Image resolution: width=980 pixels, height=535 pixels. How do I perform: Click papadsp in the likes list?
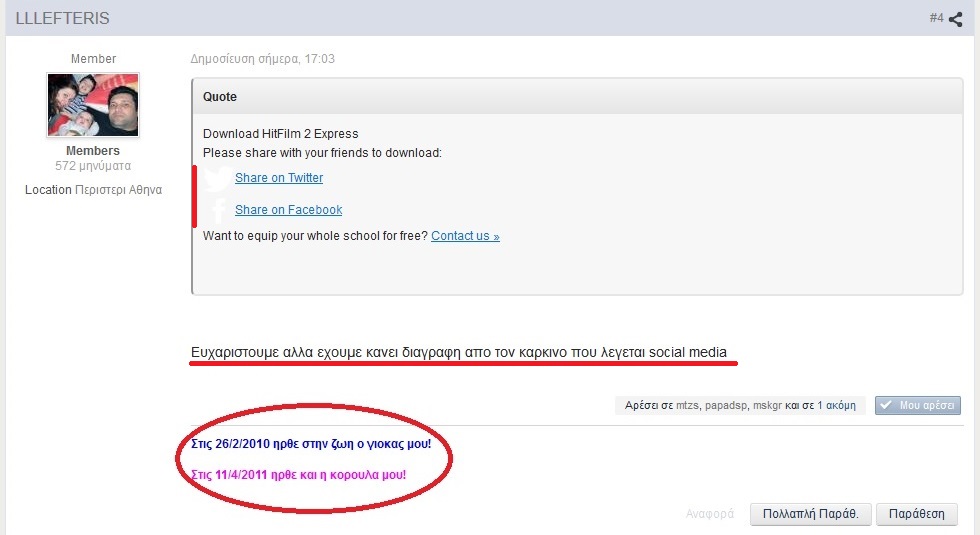(x=726, y=405)
